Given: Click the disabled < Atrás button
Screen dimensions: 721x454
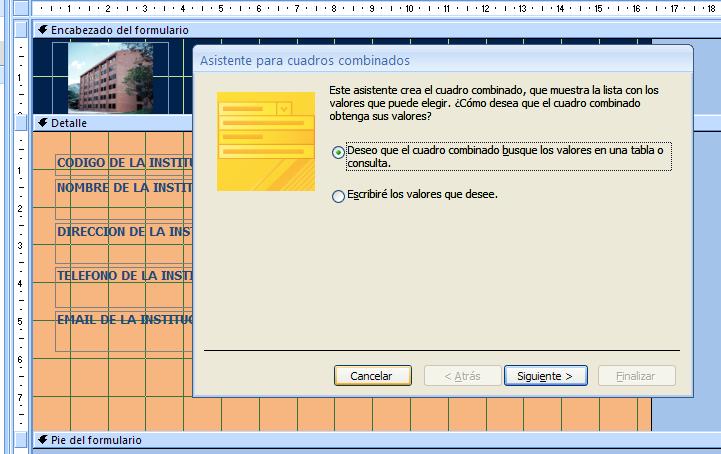Looking at the screenshot, I should [462, 376].
